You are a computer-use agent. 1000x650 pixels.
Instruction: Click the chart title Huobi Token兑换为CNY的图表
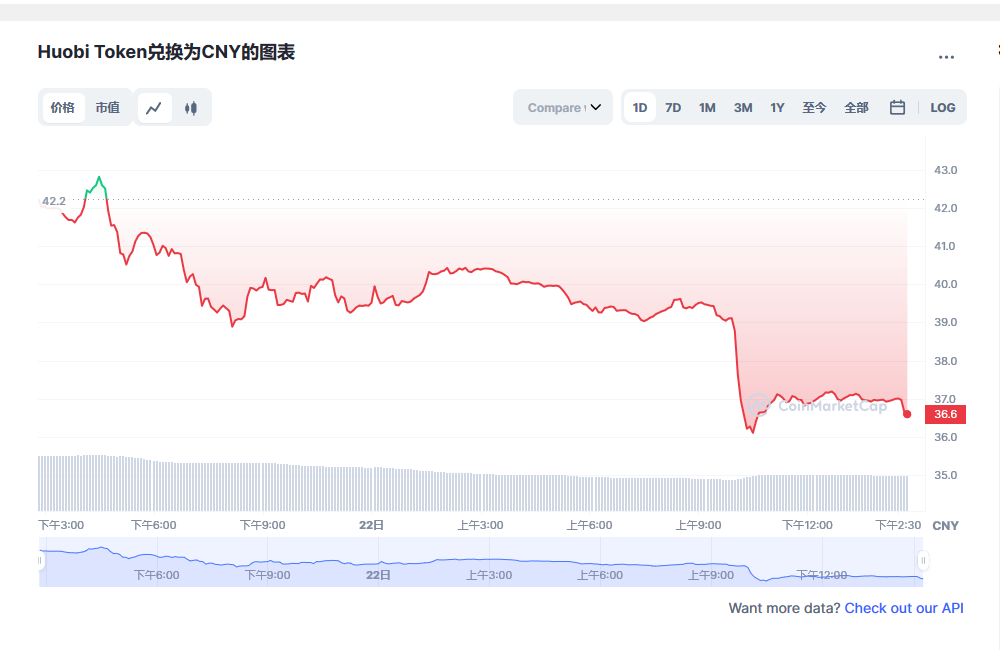pyautogui.click(x=166, y=52)
